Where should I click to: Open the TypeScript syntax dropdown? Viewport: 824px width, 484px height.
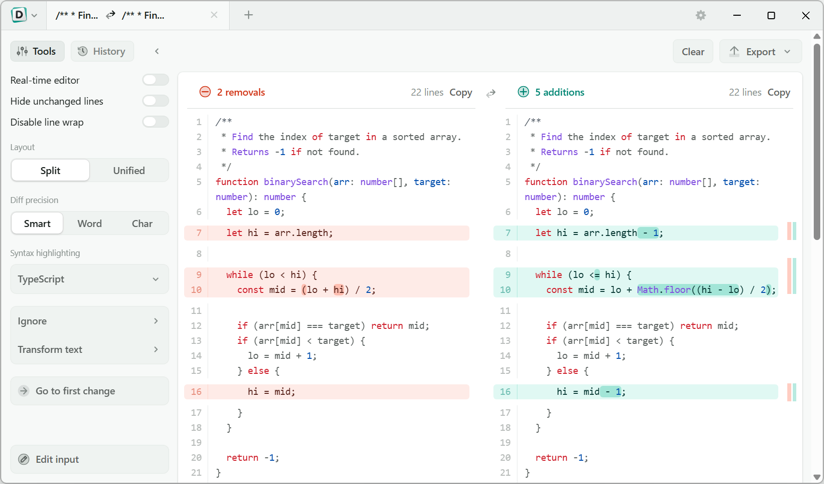[x=89, y=279]
